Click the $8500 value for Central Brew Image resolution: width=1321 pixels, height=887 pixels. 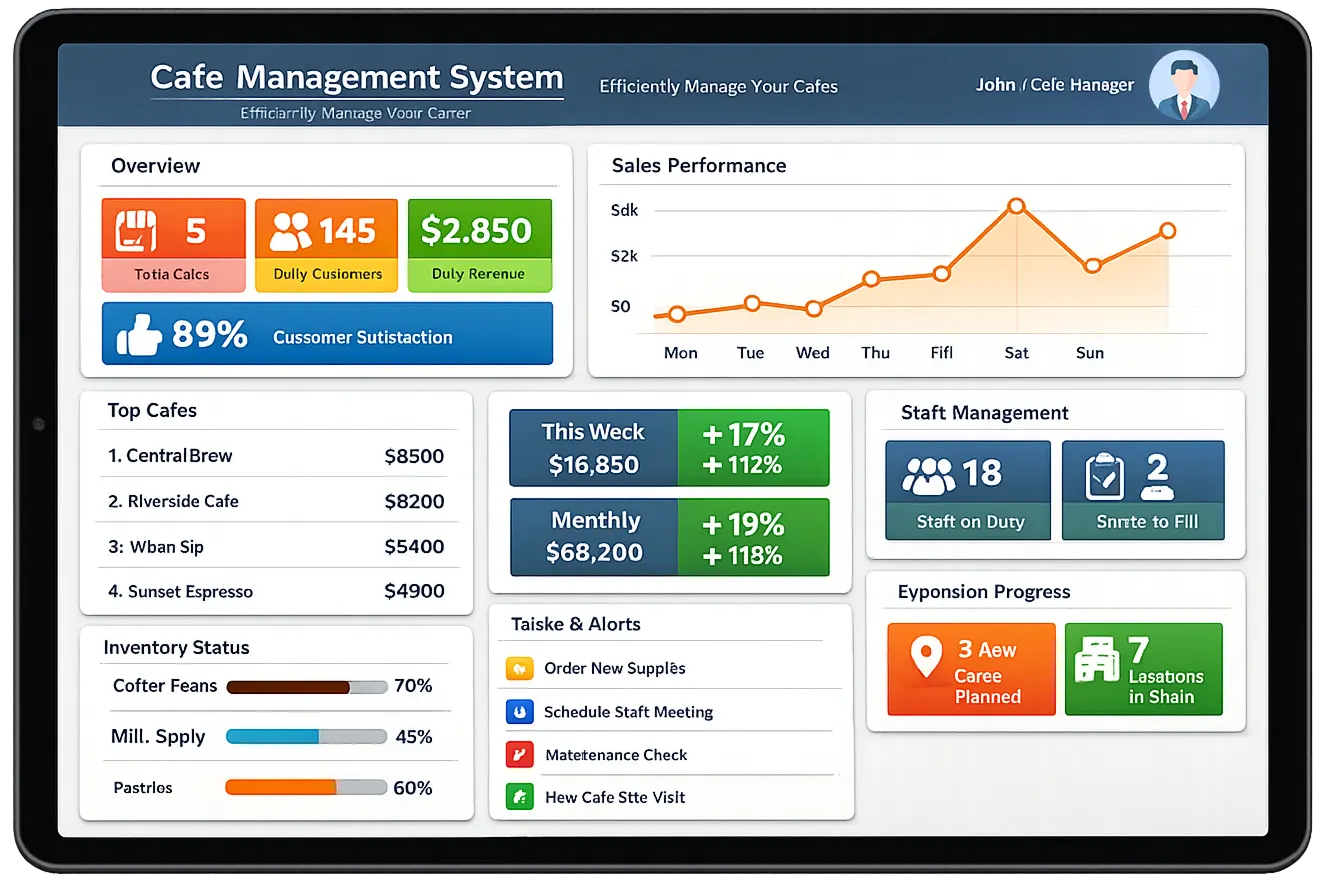[414, 456]
